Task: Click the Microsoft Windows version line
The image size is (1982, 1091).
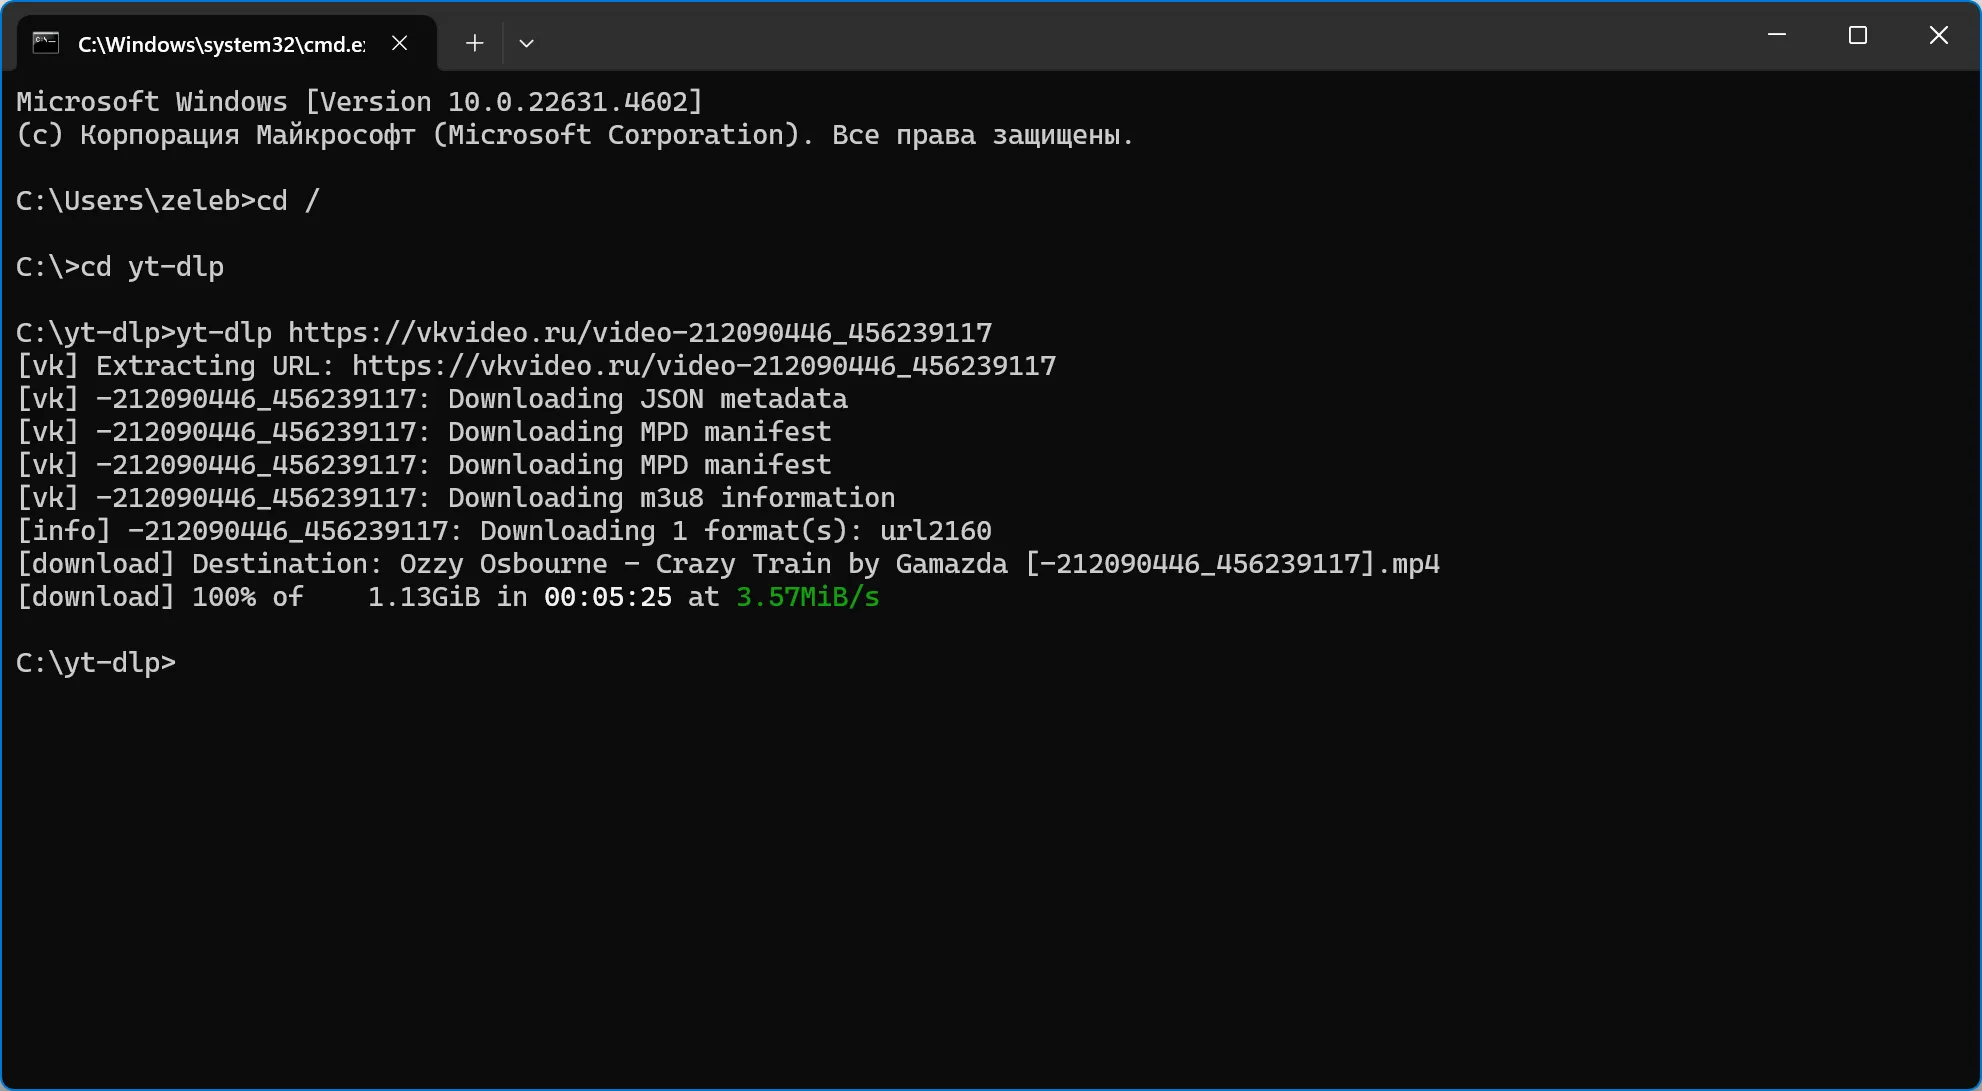Action: pyautogui.click(x=360, y=101)
